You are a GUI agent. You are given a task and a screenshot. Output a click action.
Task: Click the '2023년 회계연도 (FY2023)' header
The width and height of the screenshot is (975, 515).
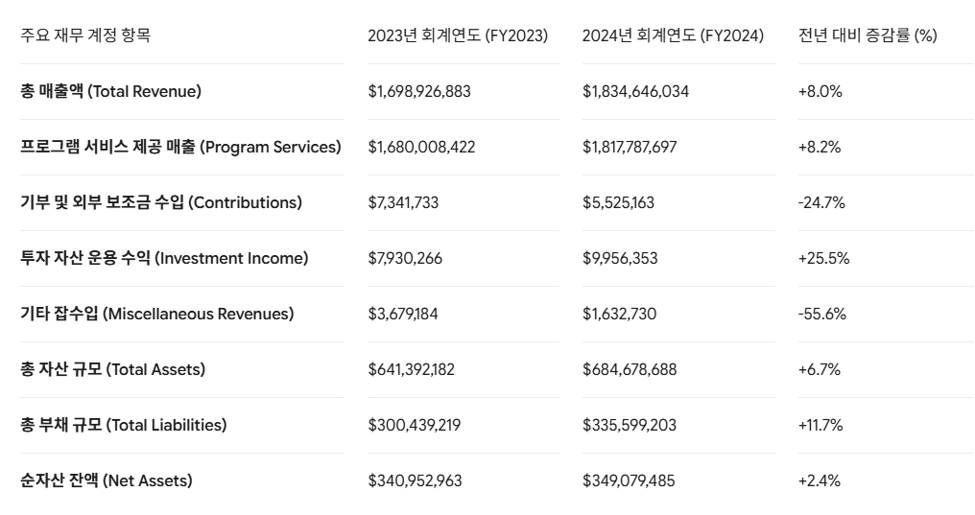click(x=458, y=35)
